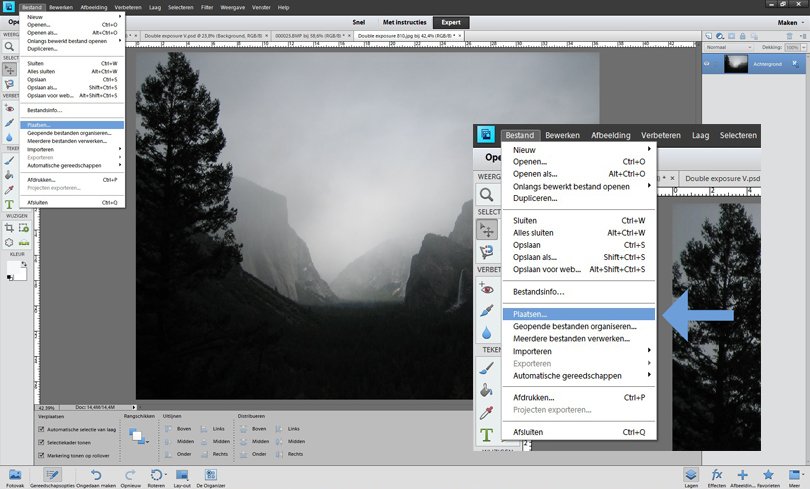Swap foreground and background colors
Image resolution: width=810 pixels, height=489 pixels.
(x=23, y=264)
